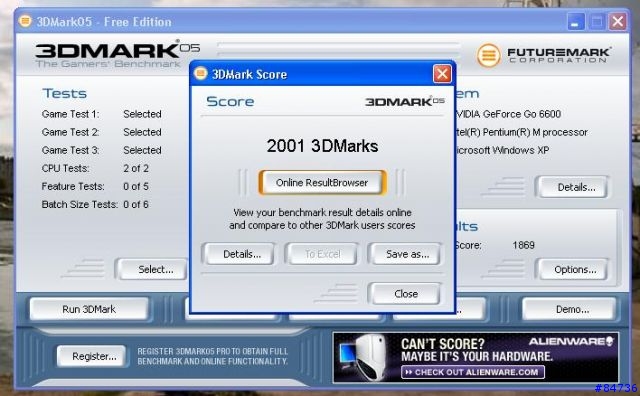Start benchmark with Run 3DMark
This screenshot has width=640, height=396.
pyautogui.click(x=89, y=309)
